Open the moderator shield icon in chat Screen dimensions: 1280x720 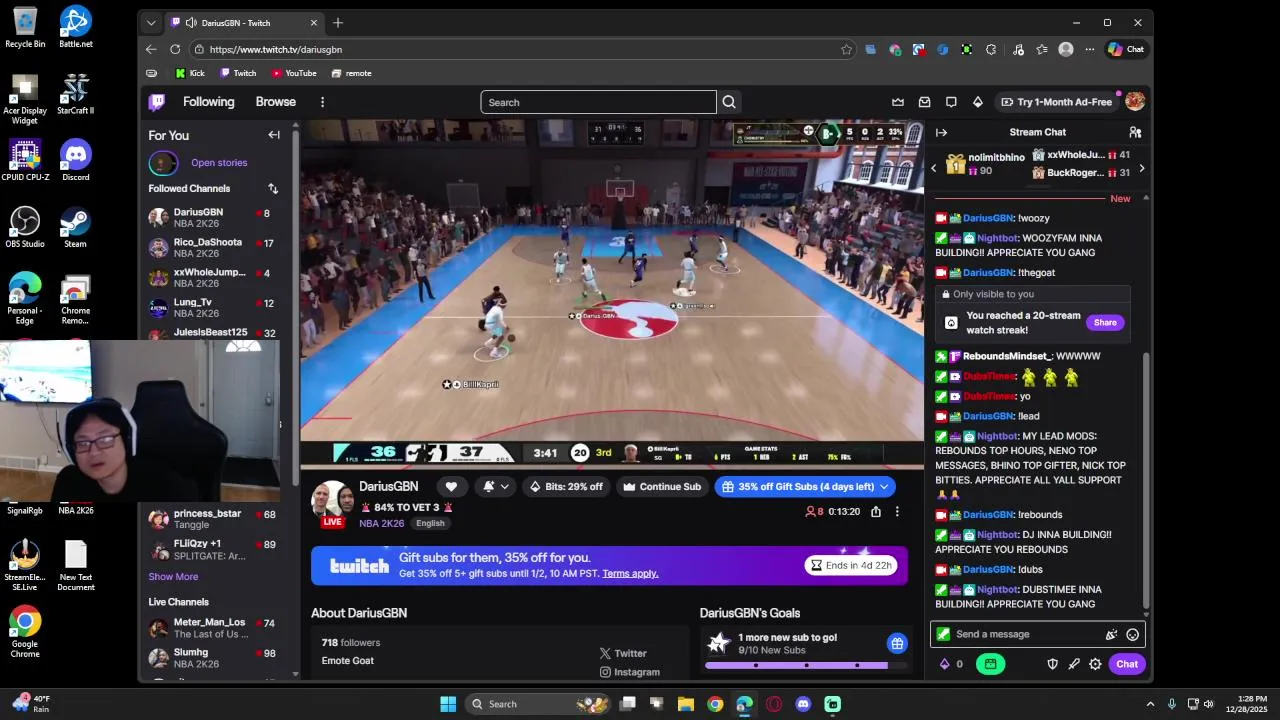[x=1053, y=664]
